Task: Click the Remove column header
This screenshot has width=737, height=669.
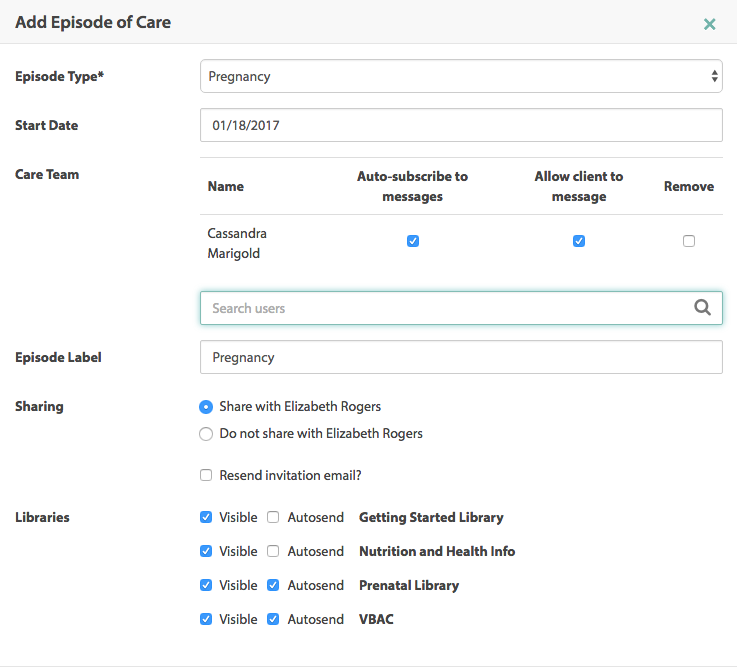Action: coord(689,186)
